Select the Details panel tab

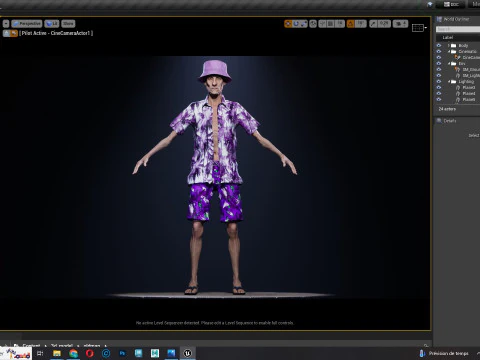tap(447, 121)
